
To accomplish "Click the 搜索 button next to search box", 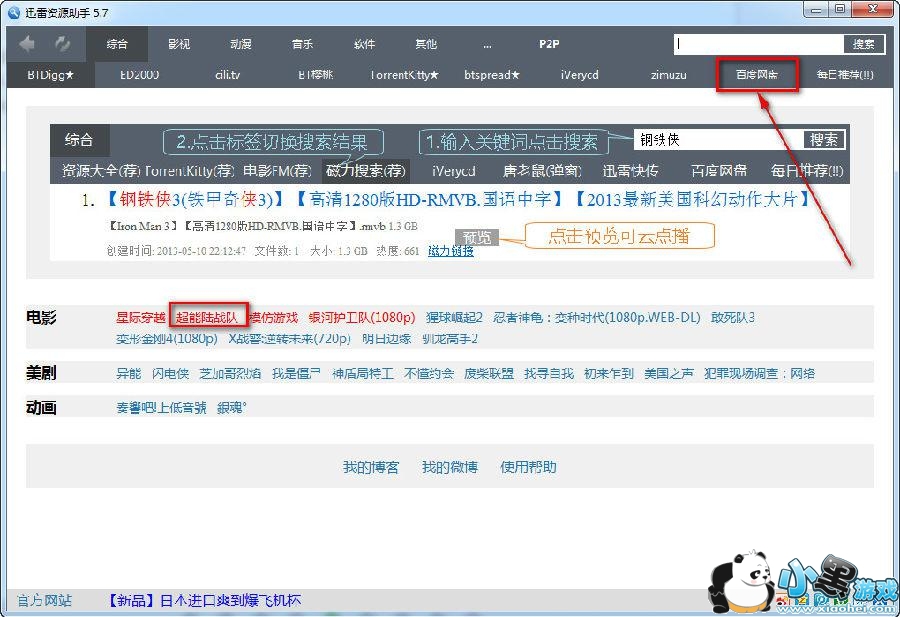I will point(864,44).
